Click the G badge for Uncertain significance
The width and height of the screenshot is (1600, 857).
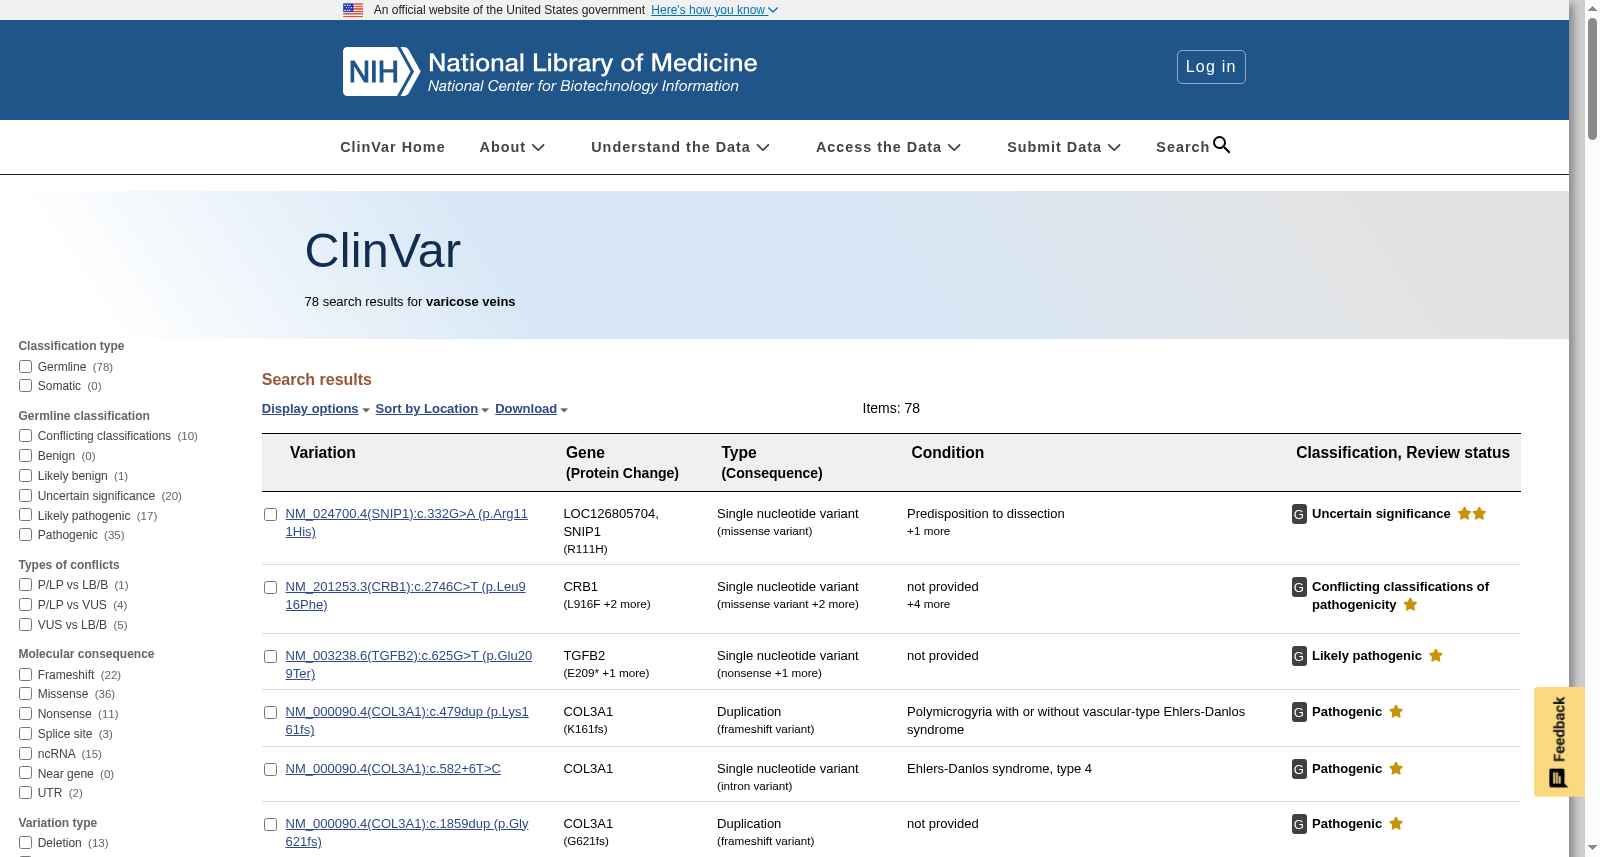pyautogui.click(x=1299, y=514)
